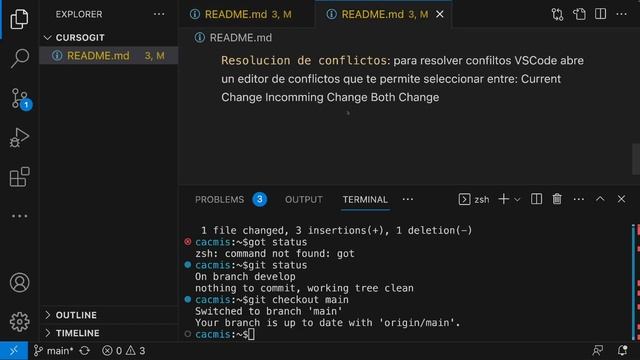
Task: Open Source Control view with 1 change
Action: coord(20,98)
